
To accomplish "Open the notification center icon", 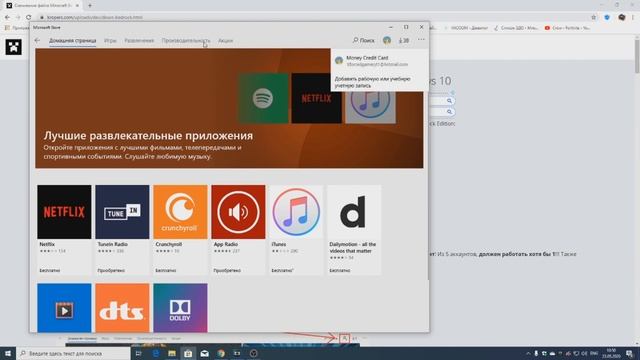I will [x=629, y=353].
